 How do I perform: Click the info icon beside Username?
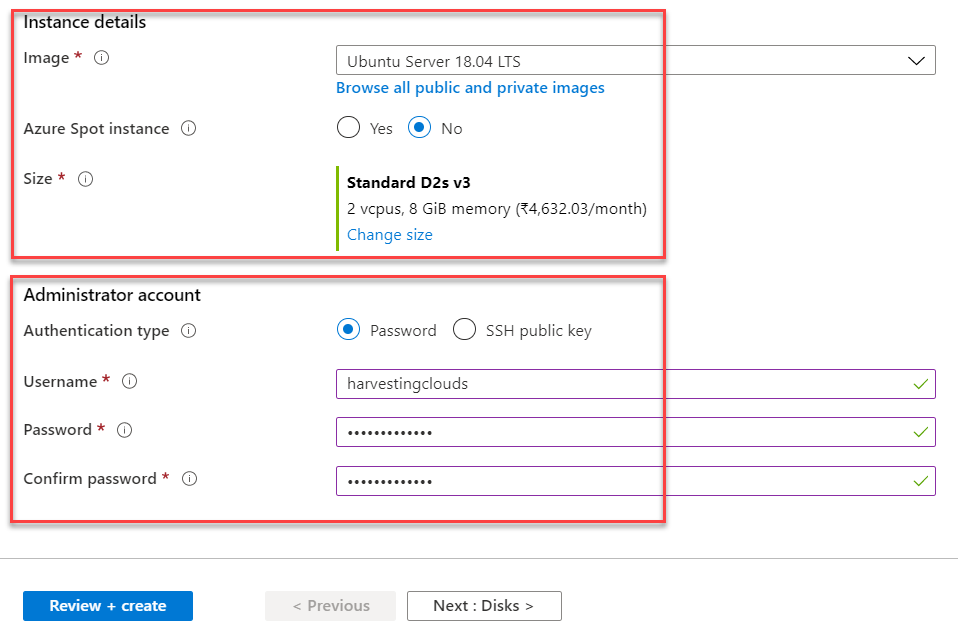130,381
